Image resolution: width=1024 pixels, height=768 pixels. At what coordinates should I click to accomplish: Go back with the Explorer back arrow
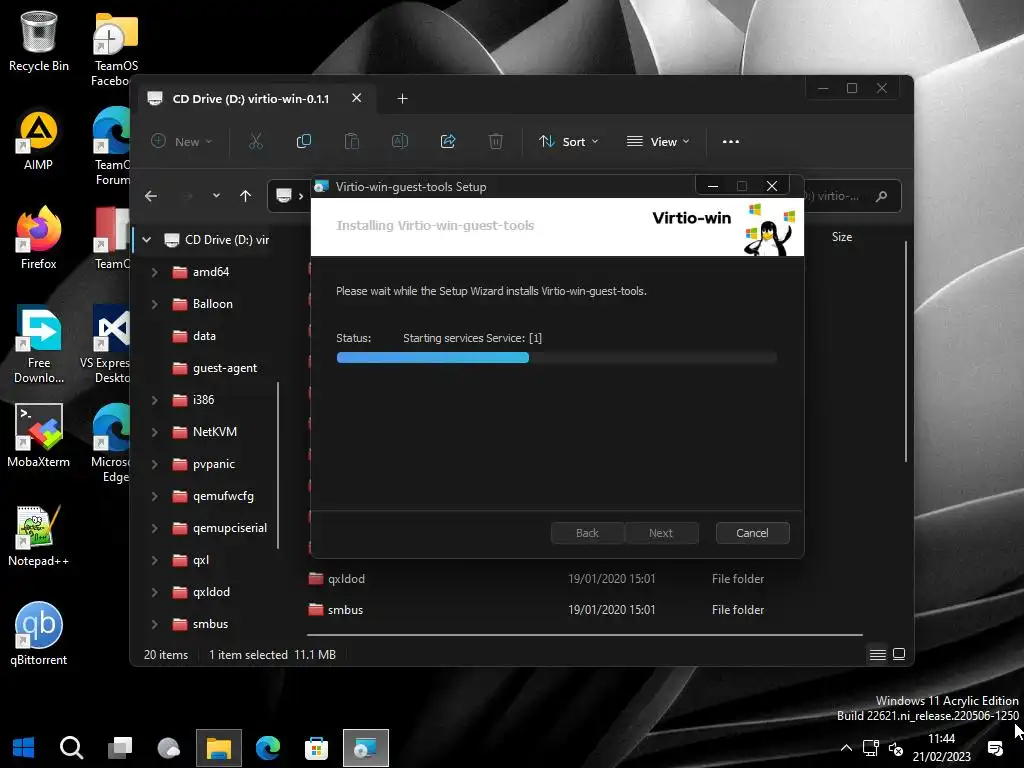(x=151, y=196)
